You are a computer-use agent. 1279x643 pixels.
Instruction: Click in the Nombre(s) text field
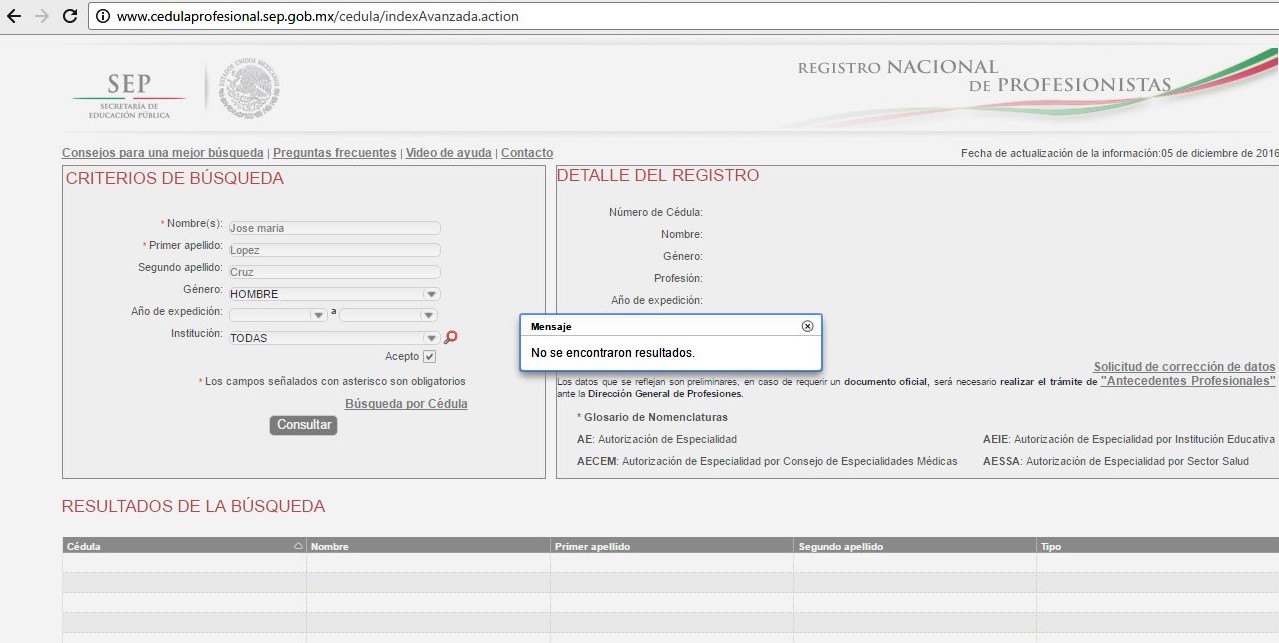click(x=334, y=228)
